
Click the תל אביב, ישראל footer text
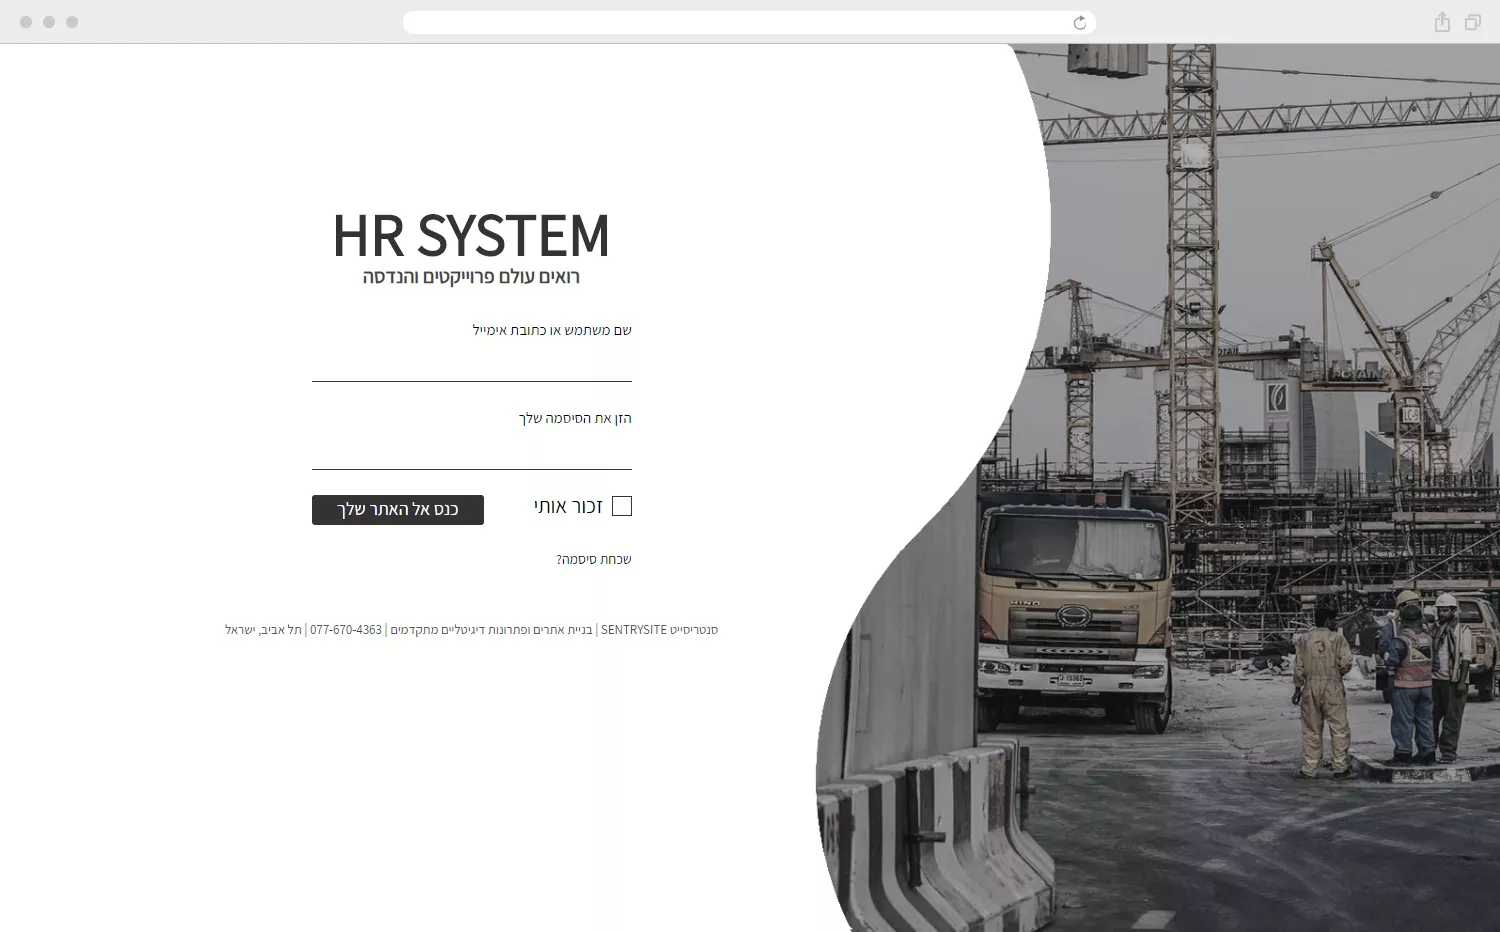(x=263, y=630)
